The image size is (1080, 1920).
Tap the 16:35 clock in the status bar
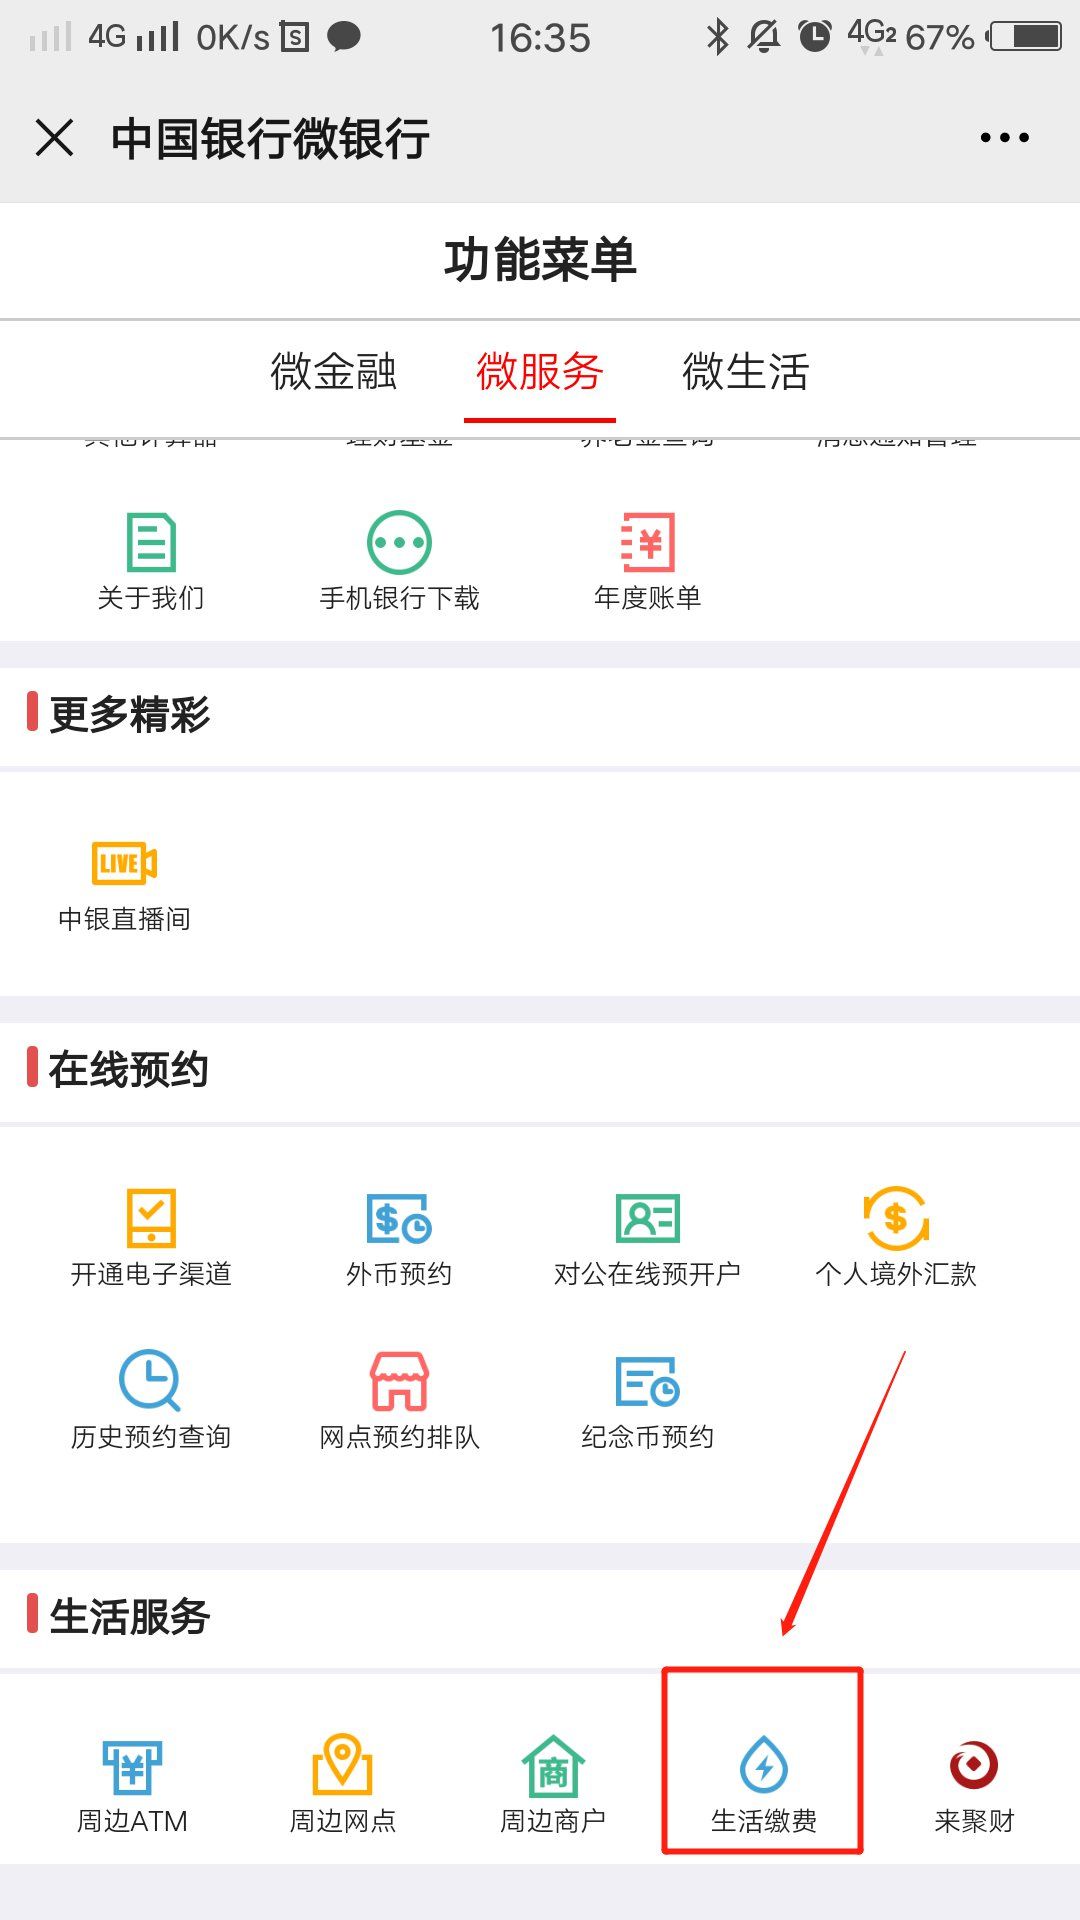click(x=540, y=38)
